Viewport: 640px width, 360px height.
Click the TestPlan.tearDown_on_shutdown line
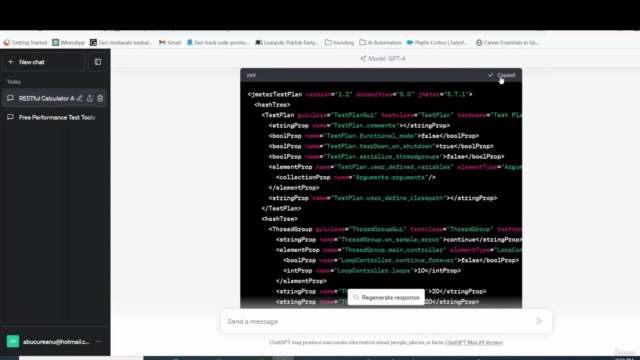(x=381, y=146)
